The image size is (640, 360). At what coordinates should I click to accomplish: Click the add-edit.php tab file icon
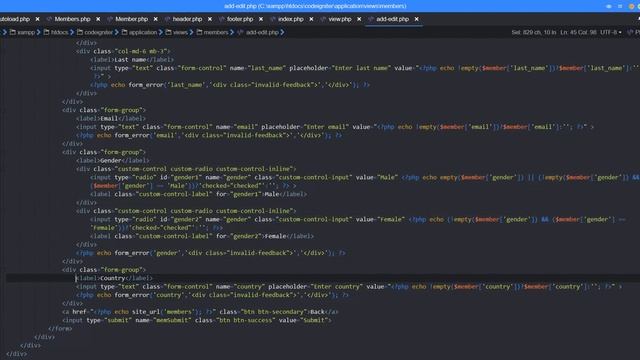click(x=371, y=19)
